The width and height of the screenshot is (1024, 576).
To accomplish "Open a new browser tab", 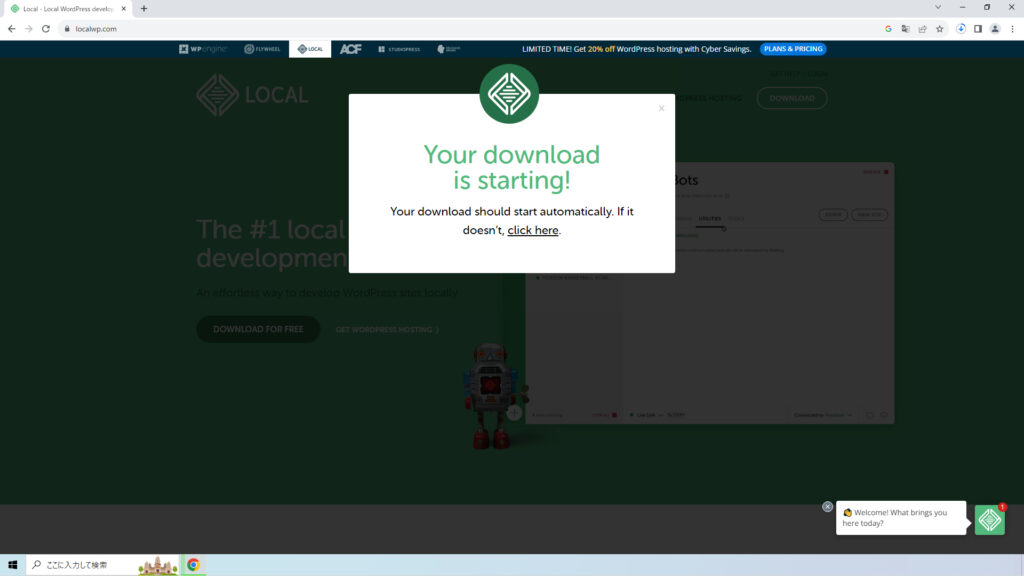I will pyautogui.click(x=144, y=8).
